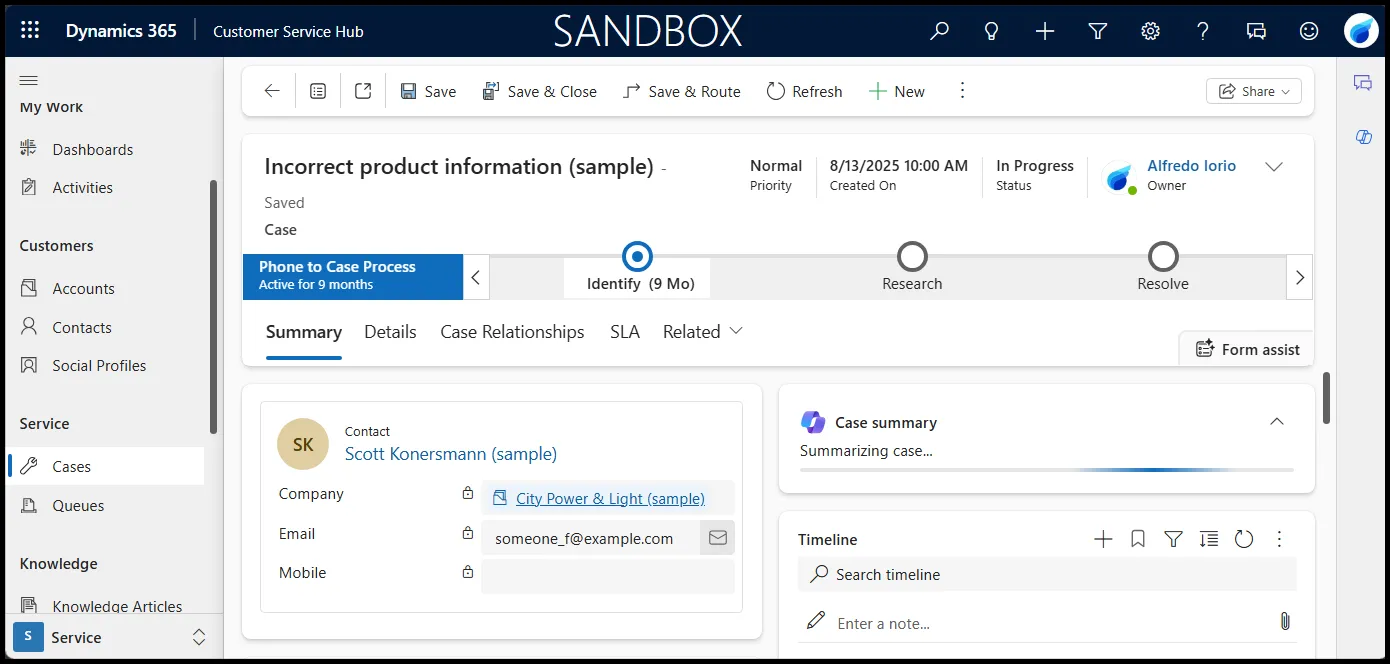Open the Copilot icon in the right side pane
1390x664 pixels.
pyautogui.click(x=1363, y=137)
